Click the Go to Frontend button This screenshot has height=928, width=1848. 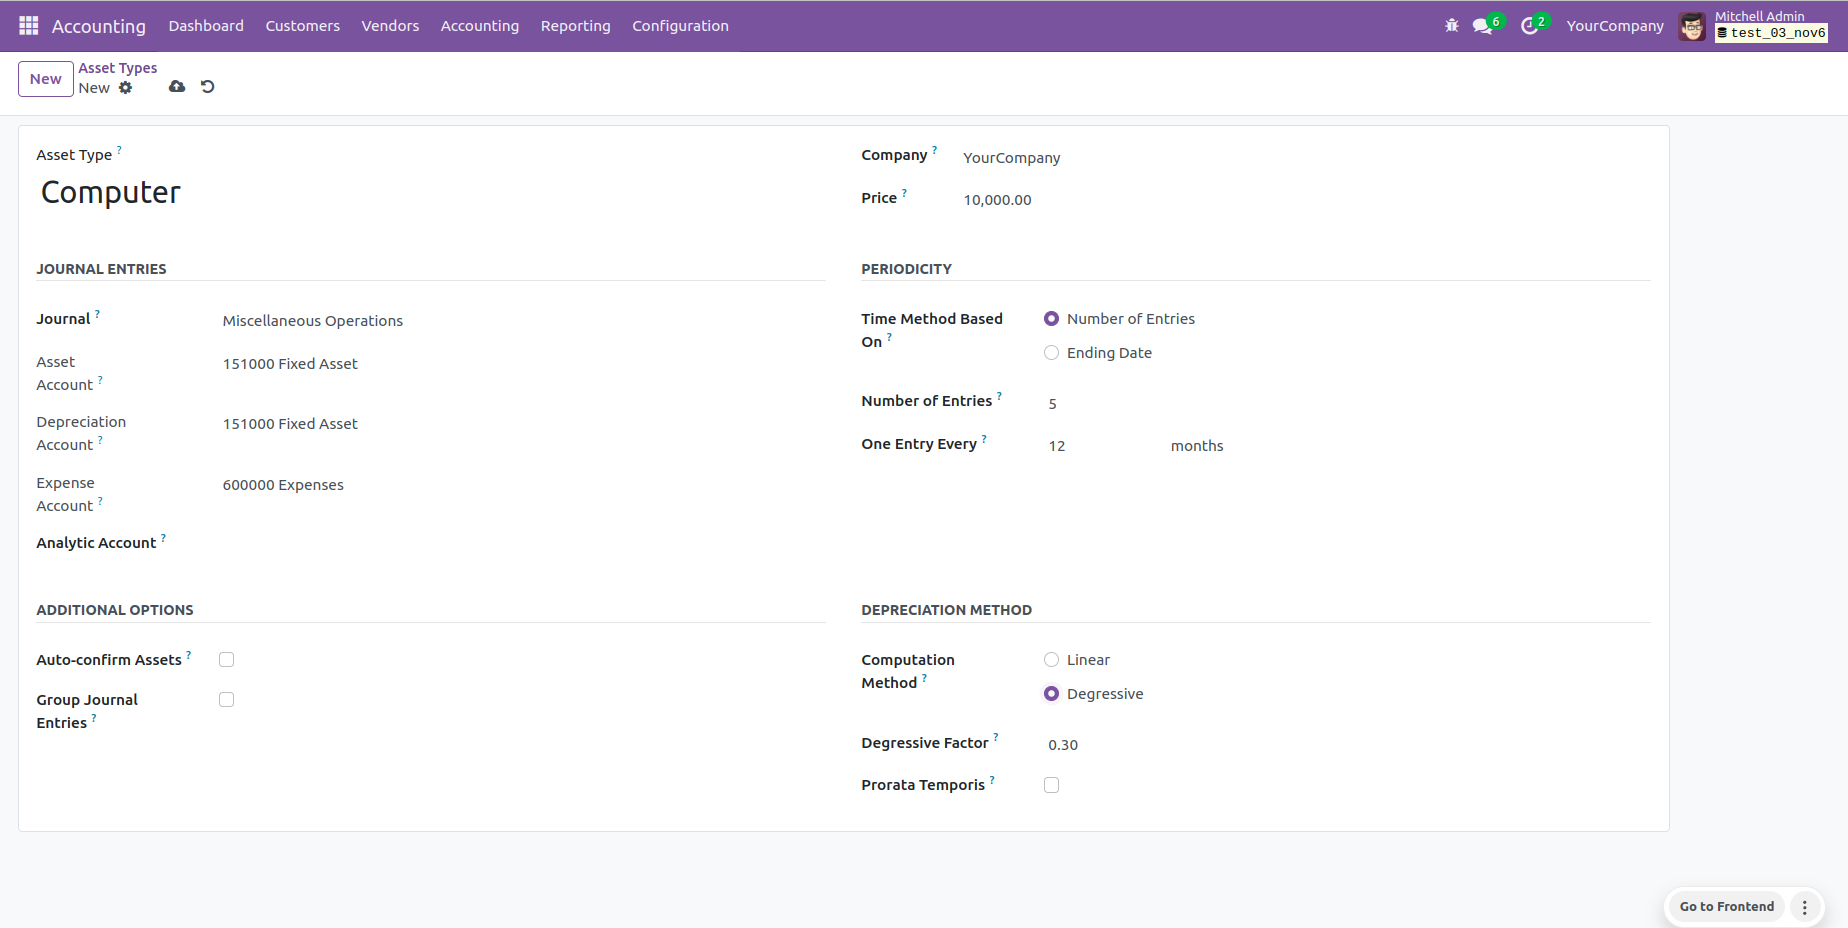pos(1726,907)
